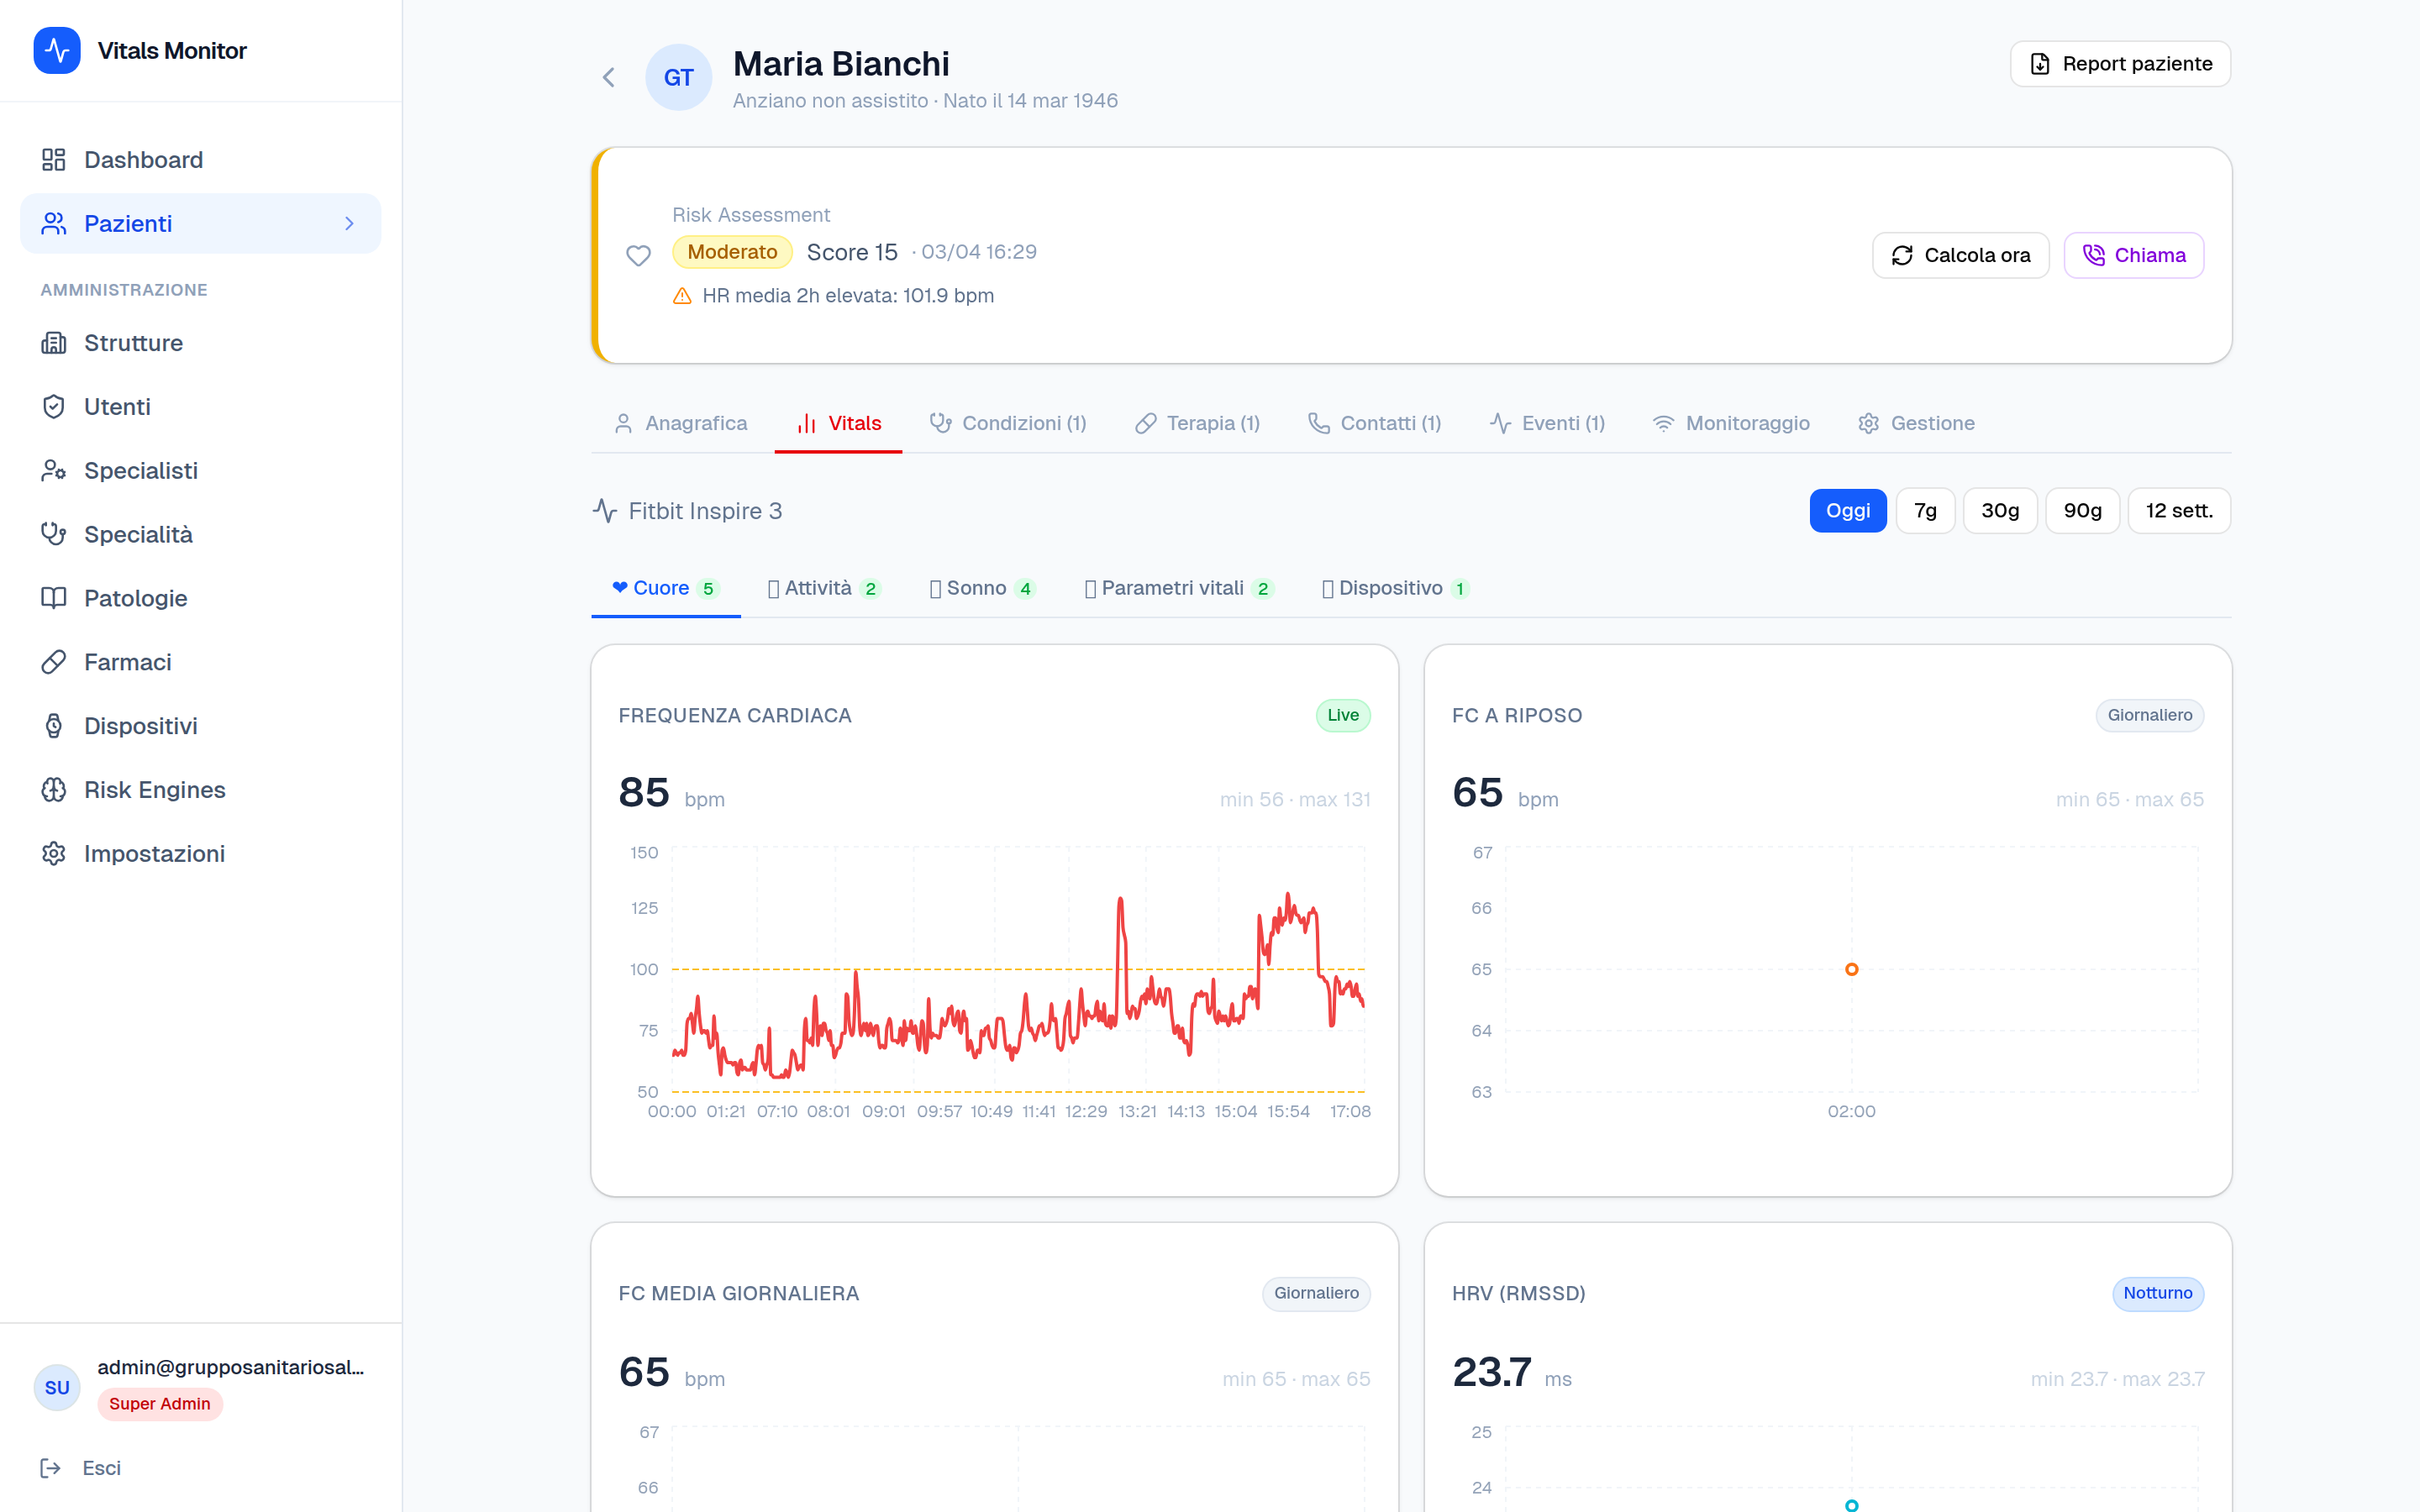Viewport: 2420px width, 1512px height.
Task: Open the Contatti (1) tab
Action: tap(1375, 424)
